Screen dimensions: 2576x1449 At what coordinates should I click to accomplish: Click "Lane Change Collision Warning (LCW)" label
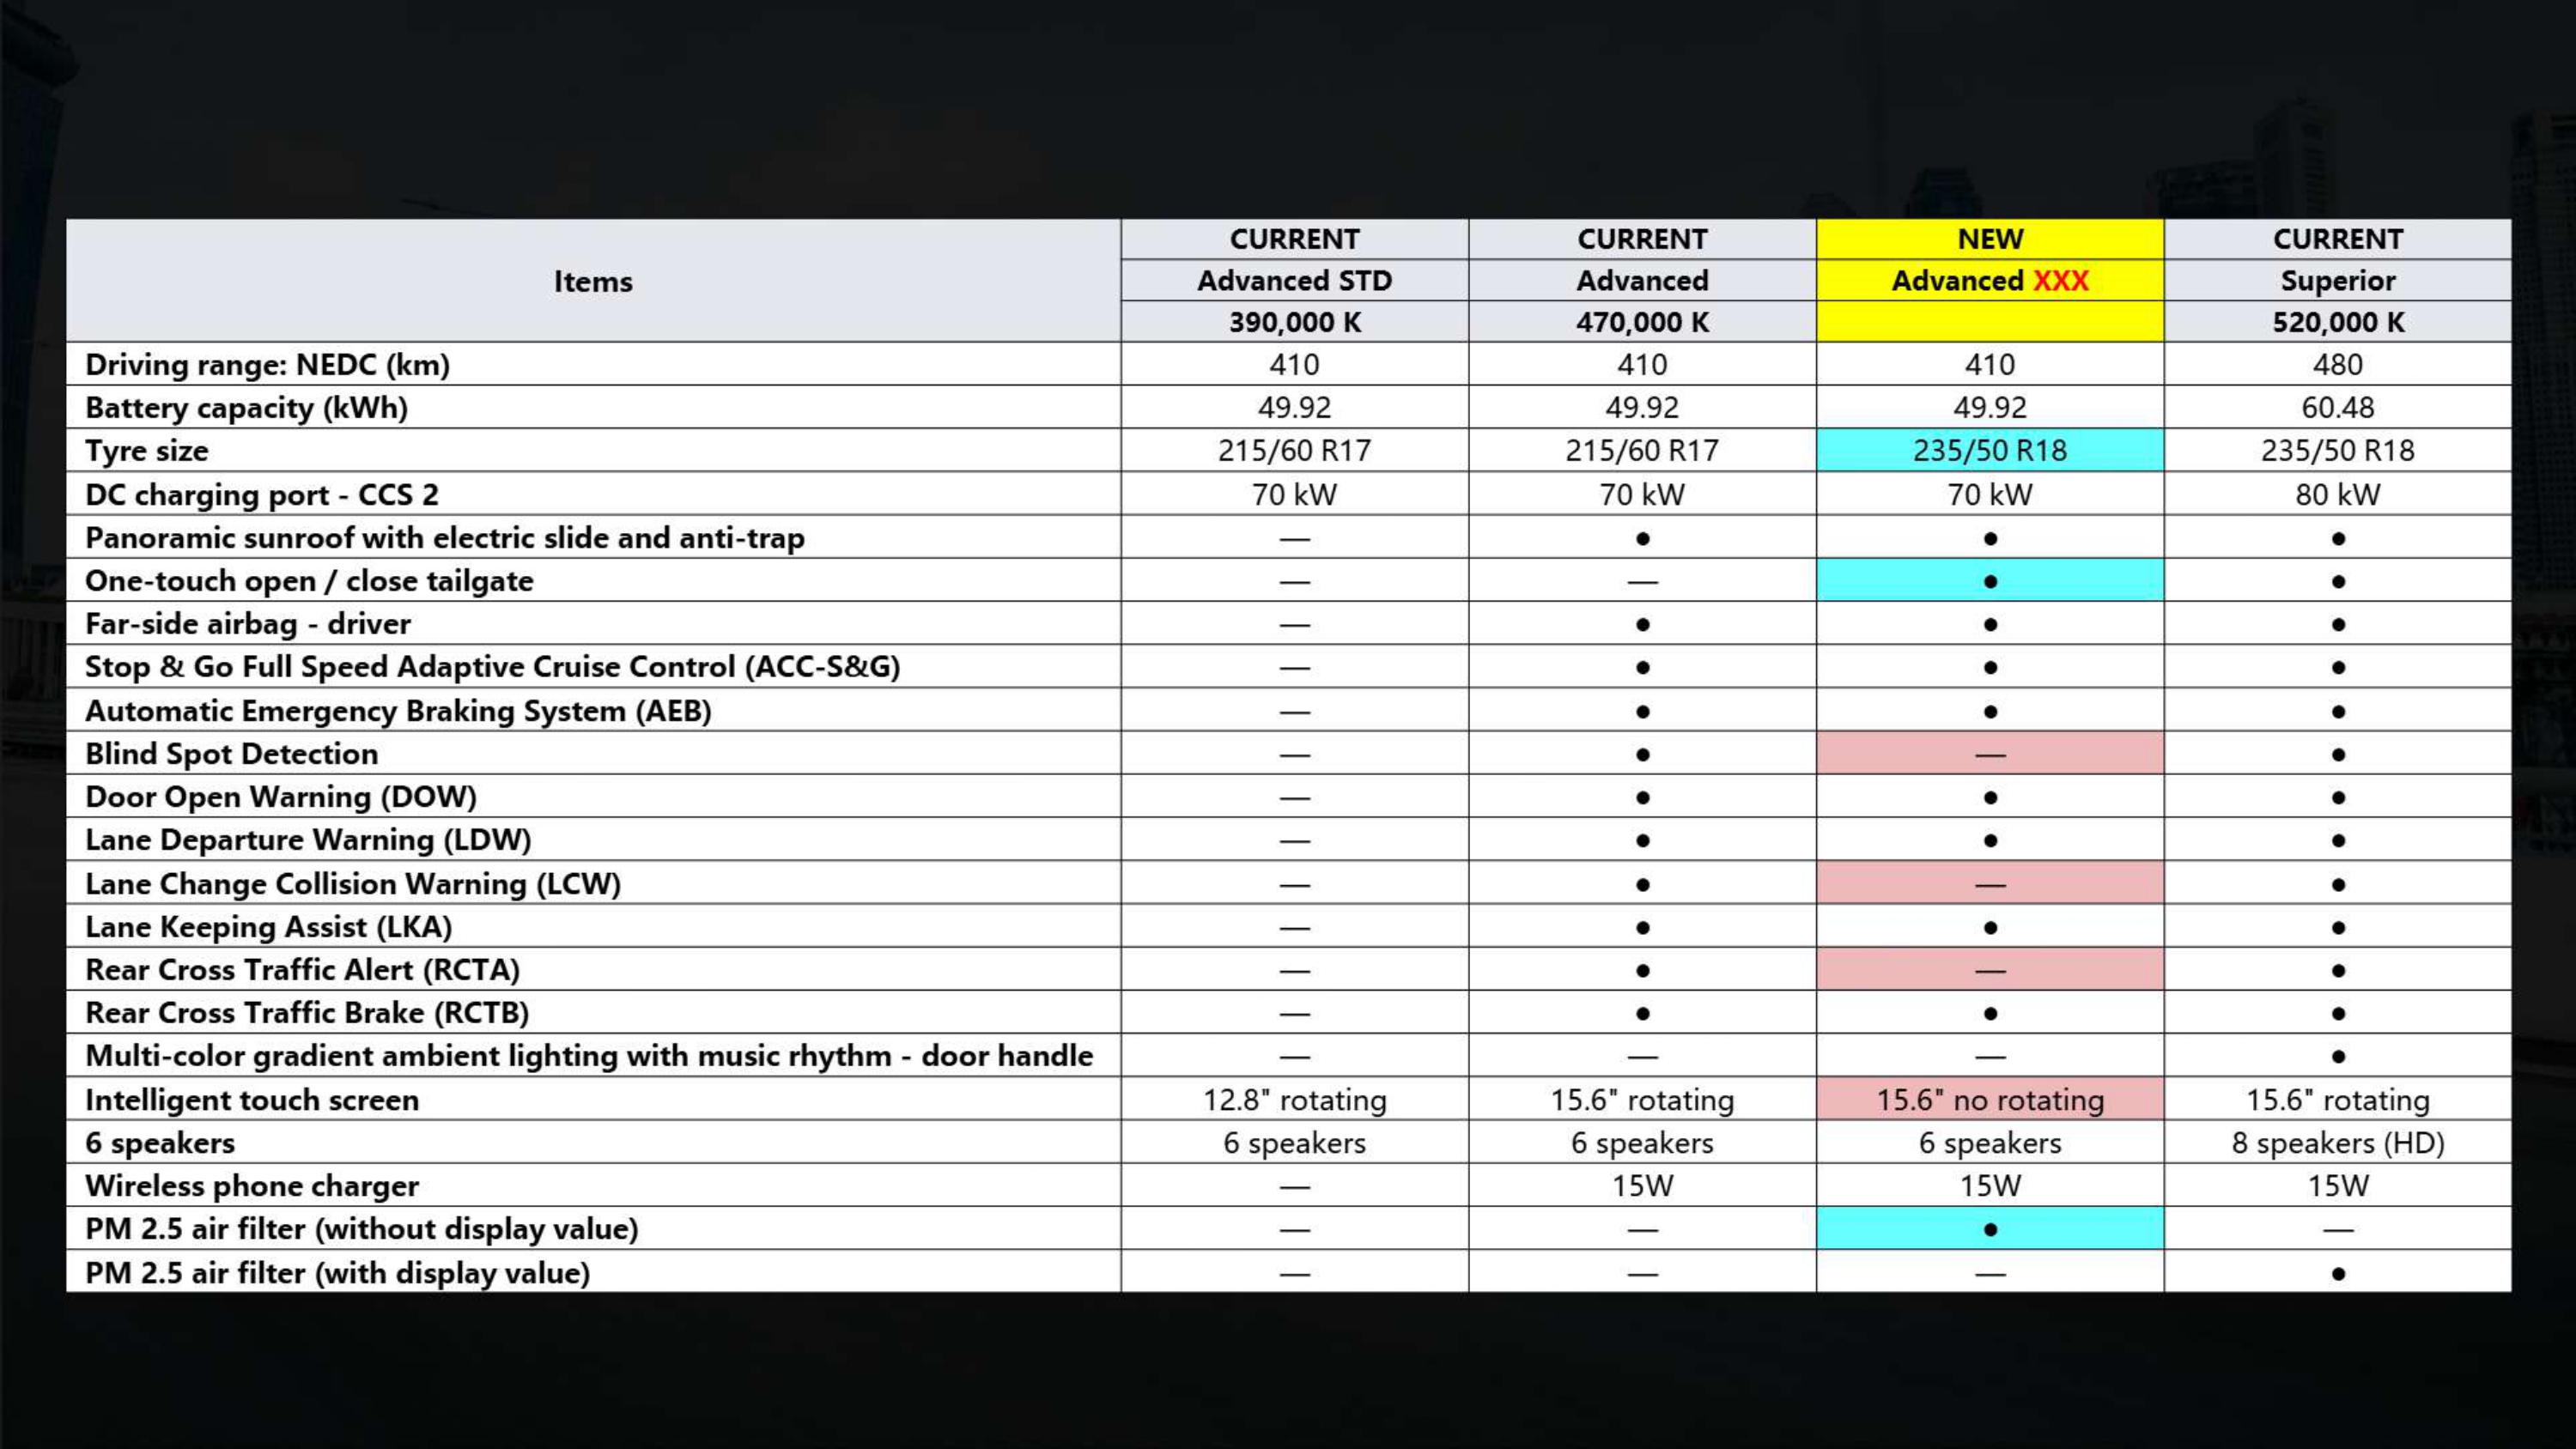pos(353,884)
